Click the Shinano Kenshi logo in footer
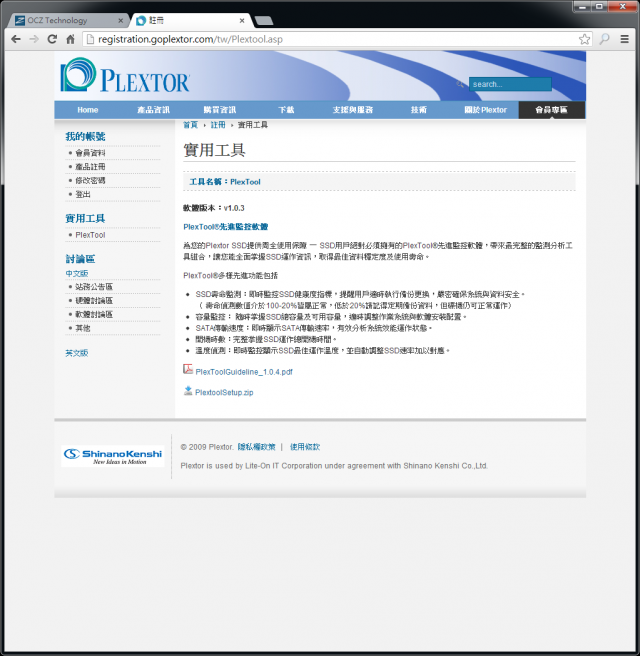This screenshot has width=640, height=657. tap(113, 456)
